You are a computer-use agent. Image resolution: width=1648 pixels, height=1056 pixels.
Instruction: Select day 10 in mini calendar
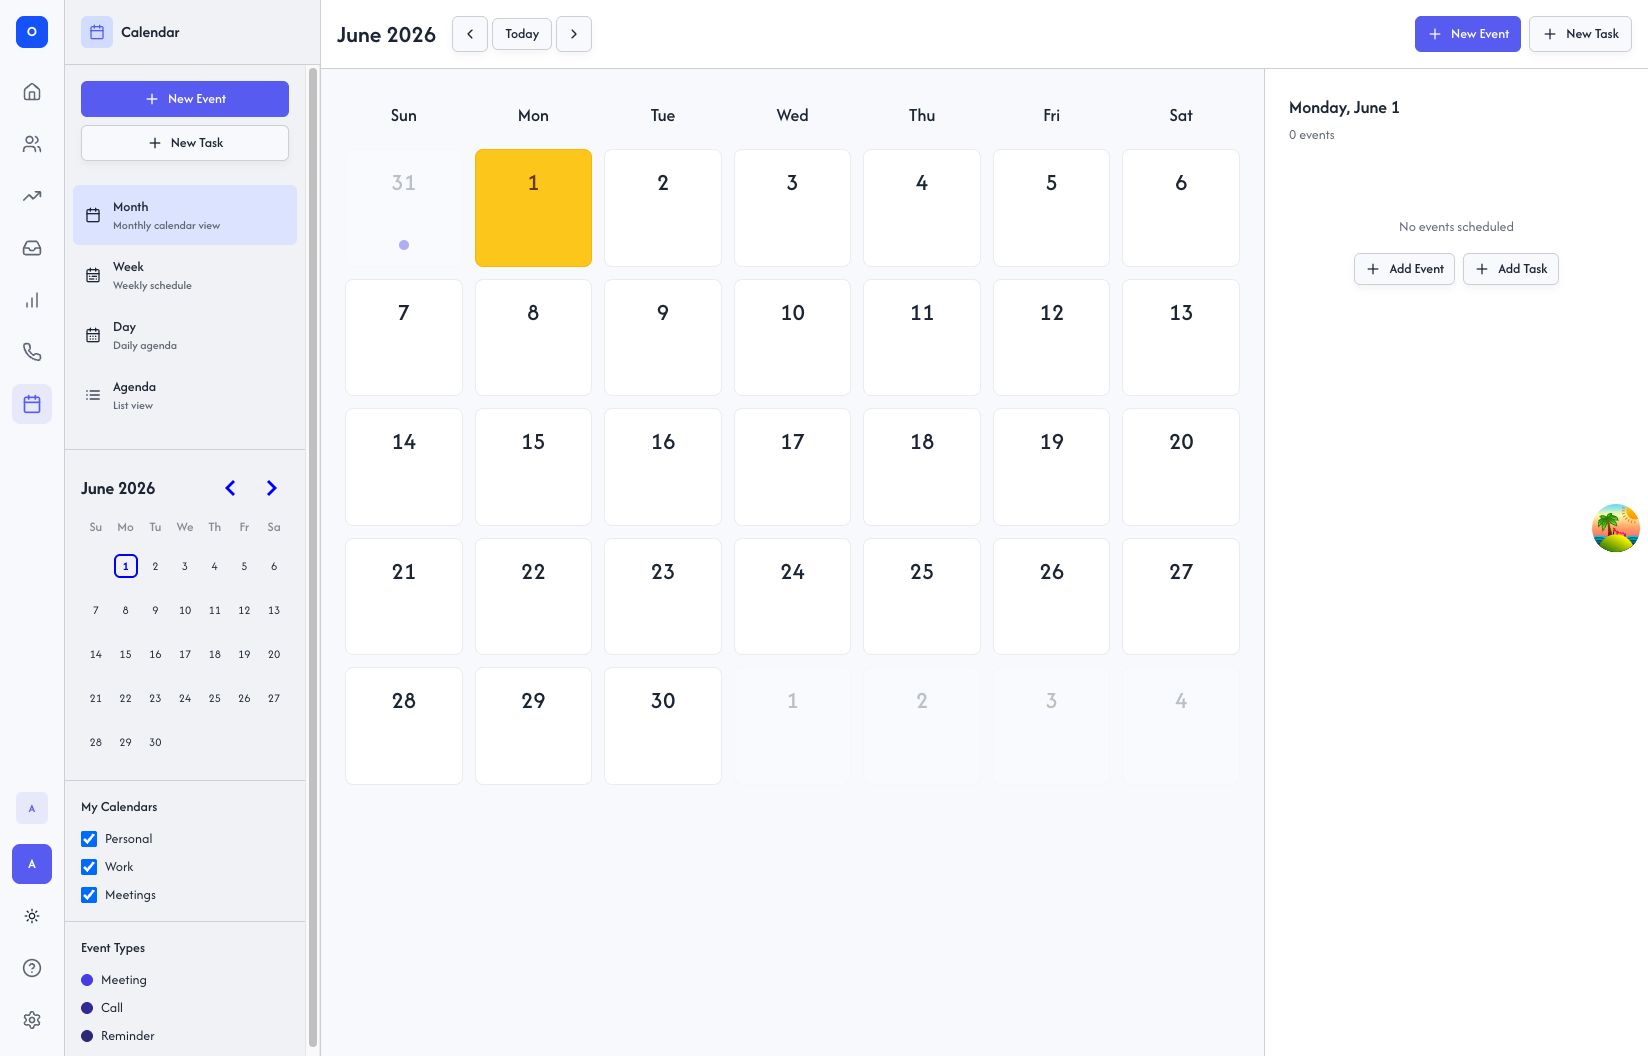coord(185,610)
